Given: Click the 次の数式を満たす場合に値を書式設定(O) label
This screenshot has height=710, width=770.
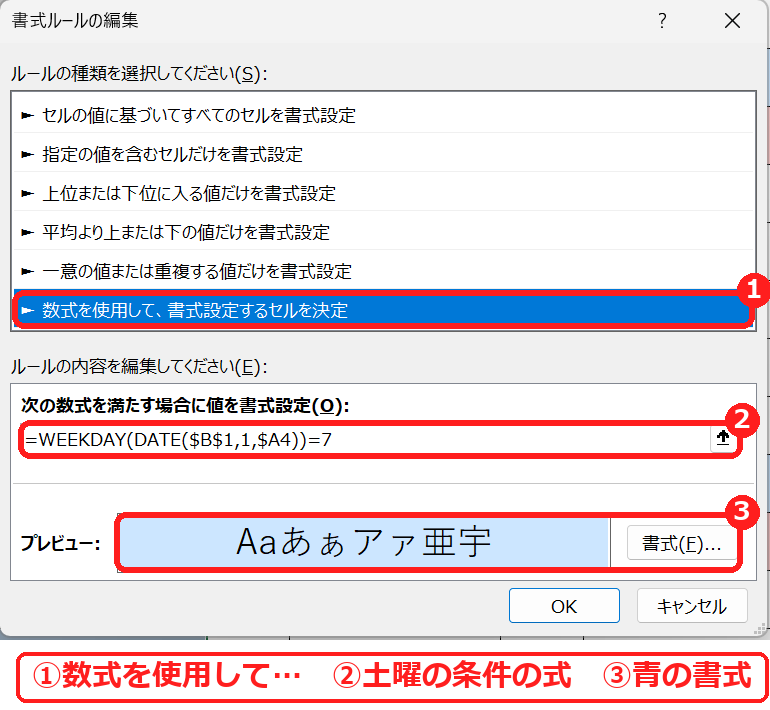Looking at the screenshot, I should pyautogui.click(x=185, y=405).
